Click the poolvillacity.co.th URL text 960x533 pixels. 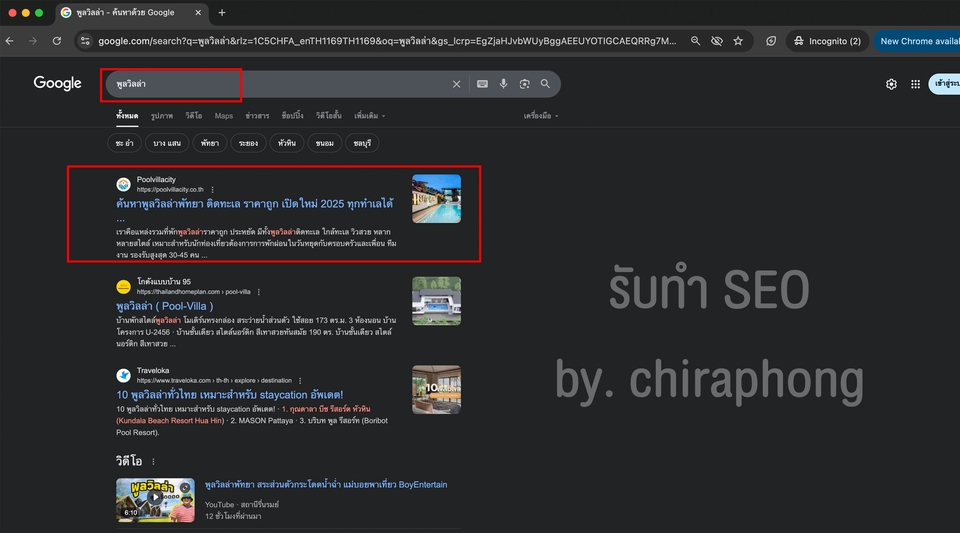click(170, 190)
